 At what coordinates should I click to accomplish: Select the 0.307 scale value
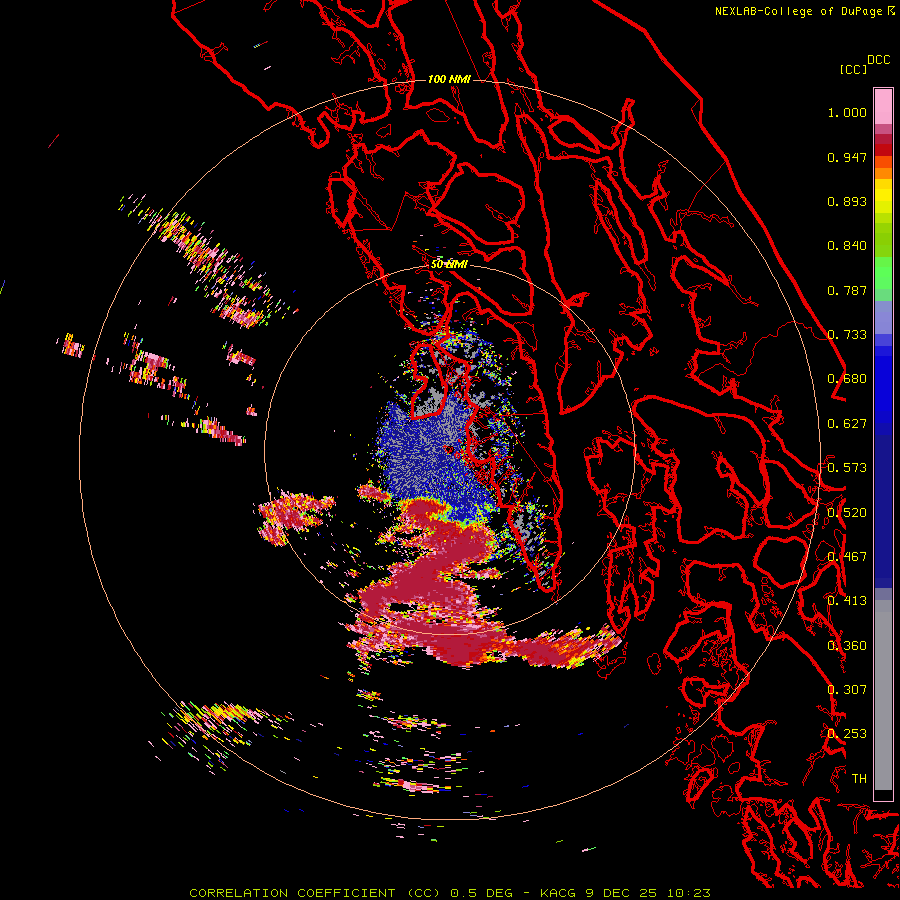tap(847, 690)
